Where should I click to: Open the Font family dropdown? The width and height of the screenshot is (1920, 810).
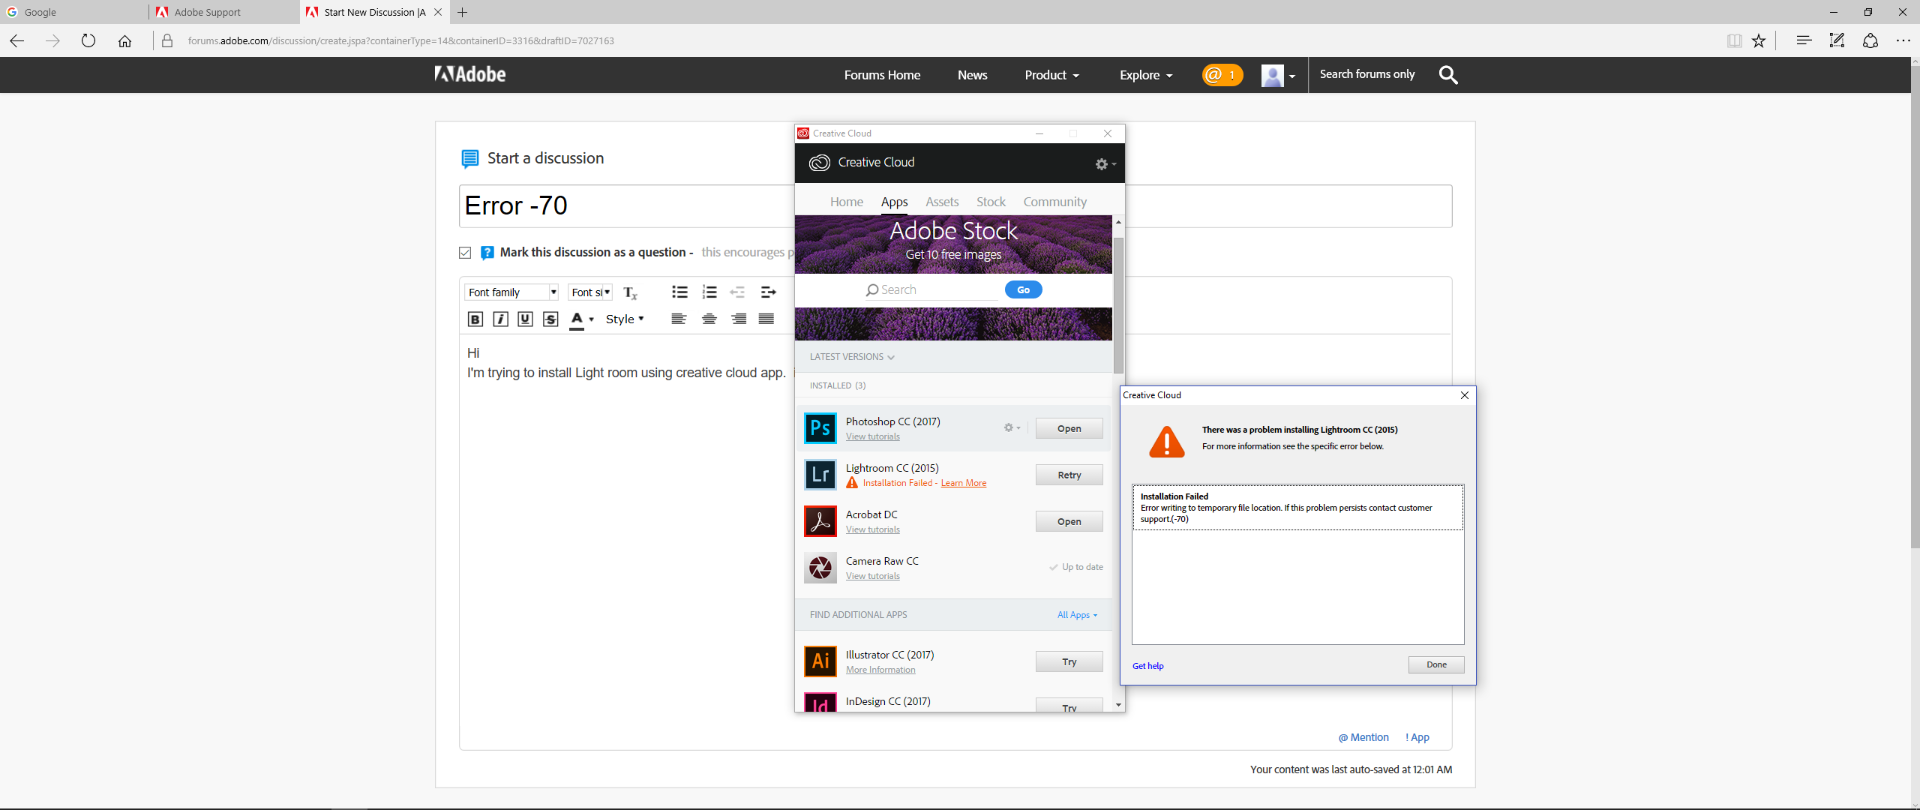point(512,292)
